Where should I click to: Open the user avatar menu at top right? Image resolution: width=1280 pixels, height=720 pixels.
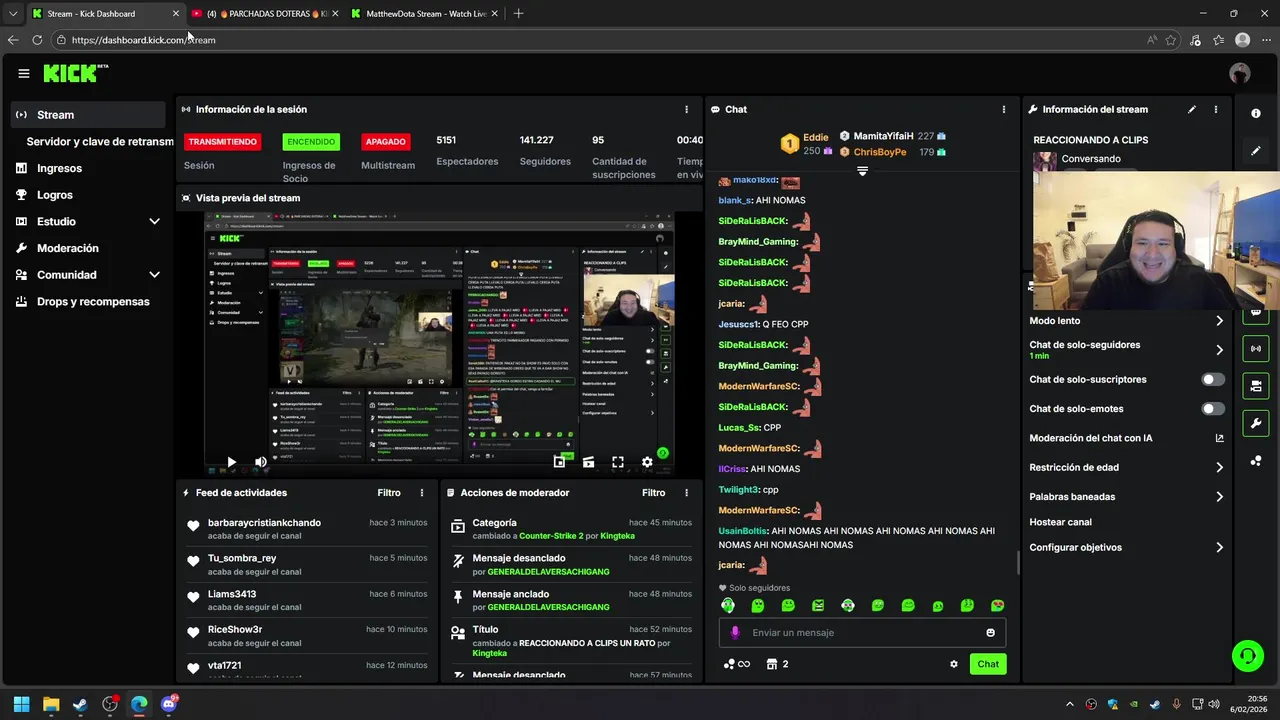point(1240,73)
